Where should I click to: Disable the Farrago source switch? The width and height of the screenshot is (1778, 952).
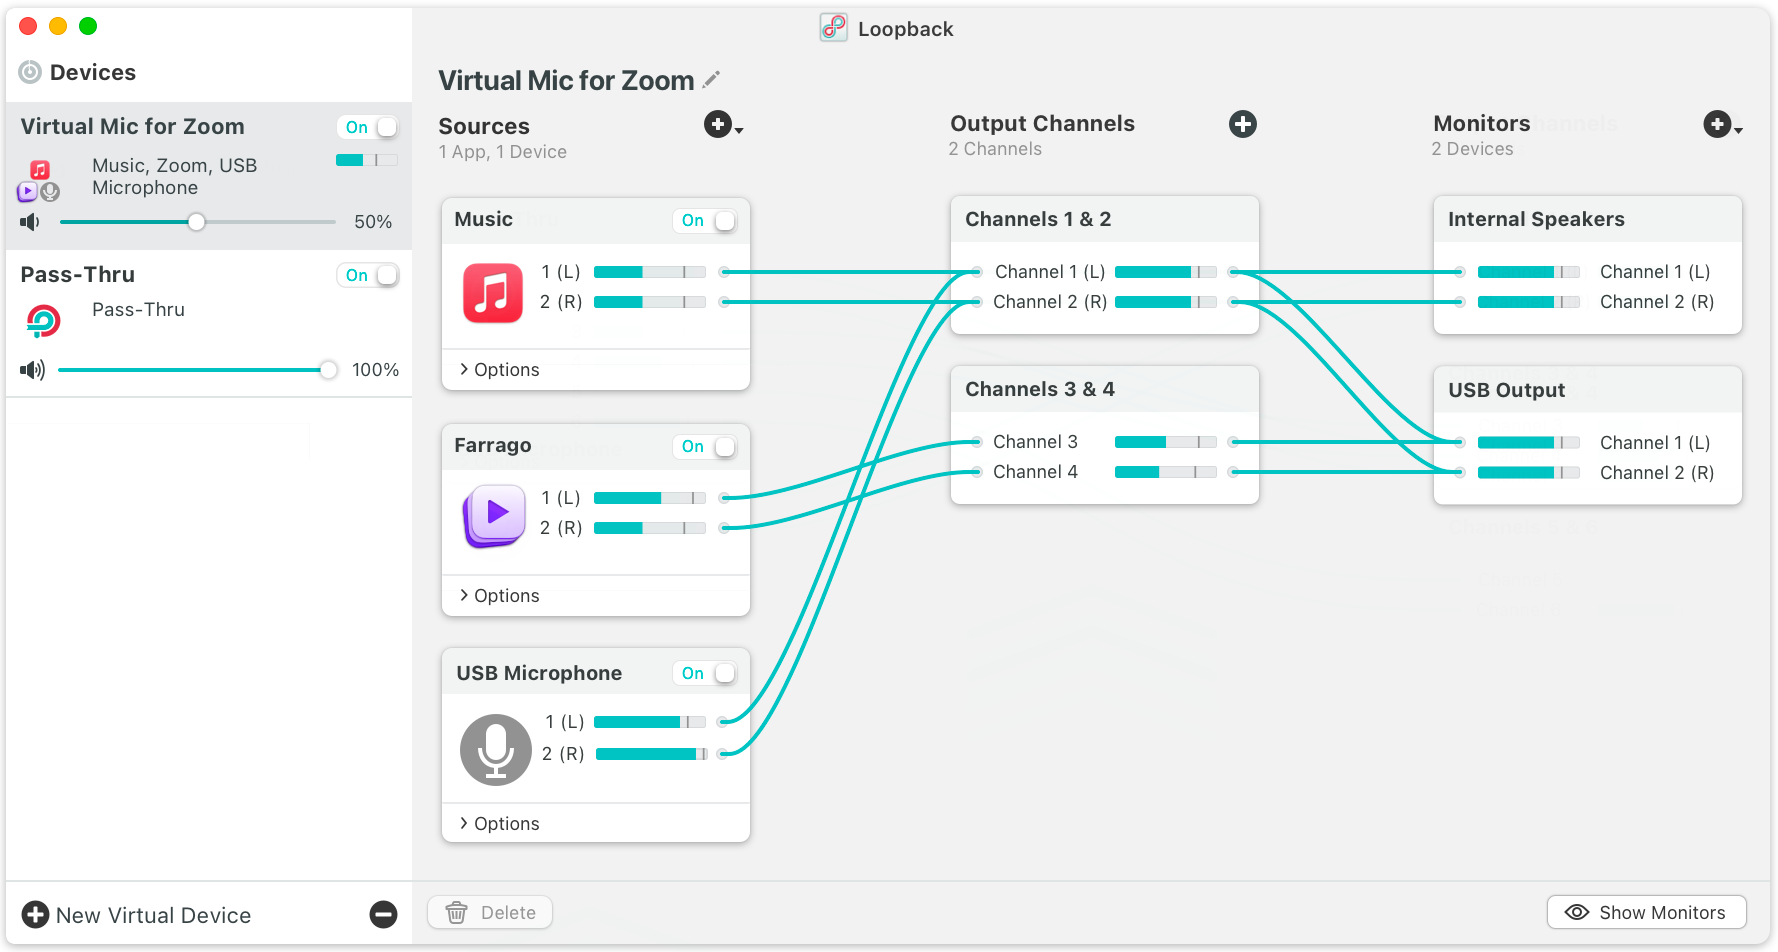[705, 446]
